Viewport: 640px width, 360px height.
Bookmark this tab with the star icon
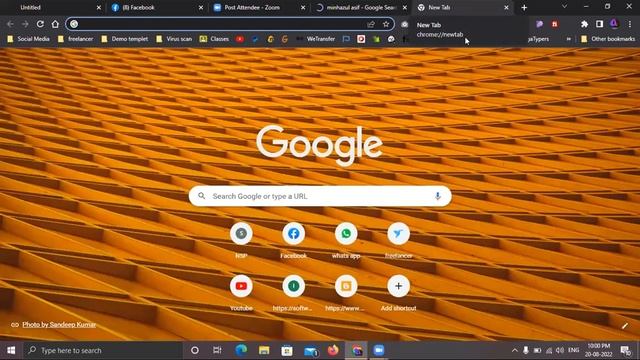386,24
